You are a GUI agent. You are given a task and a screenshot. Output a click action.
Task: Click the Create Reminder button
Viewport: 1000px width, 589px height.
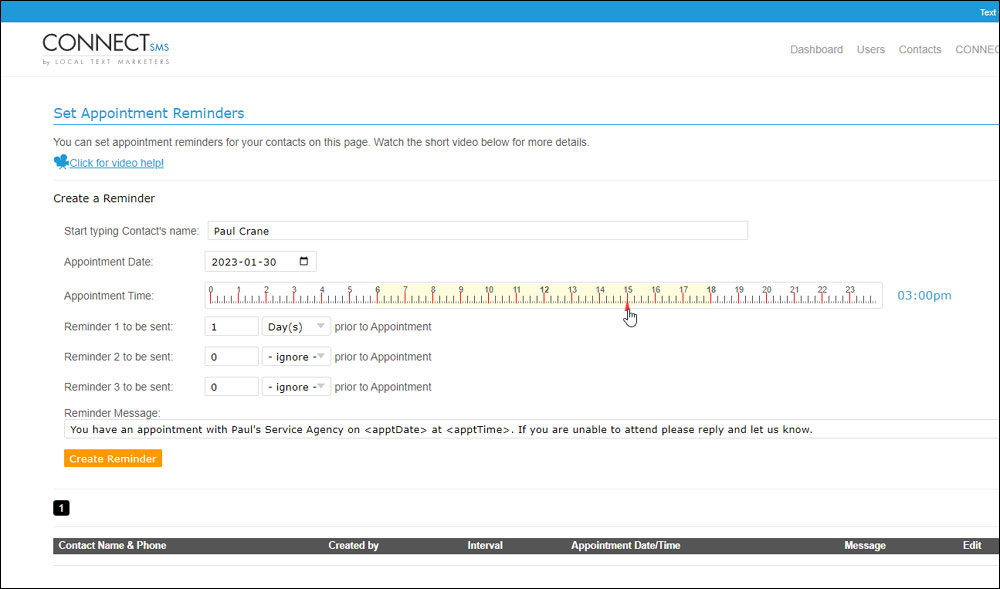tap(113, 458)
